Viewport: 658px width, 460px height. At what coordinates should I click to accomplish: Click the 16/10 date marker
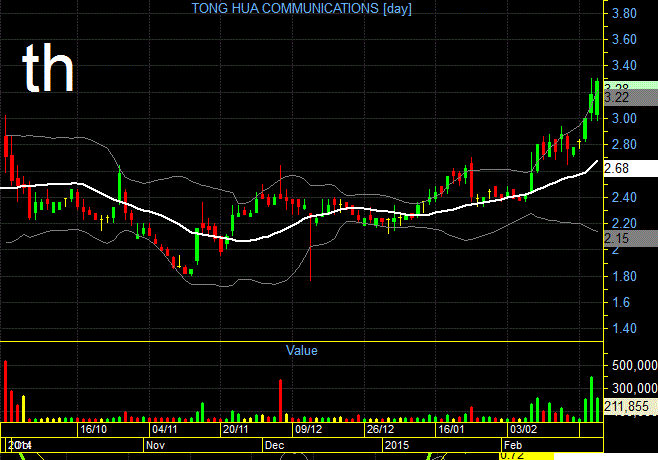[93, 429]
